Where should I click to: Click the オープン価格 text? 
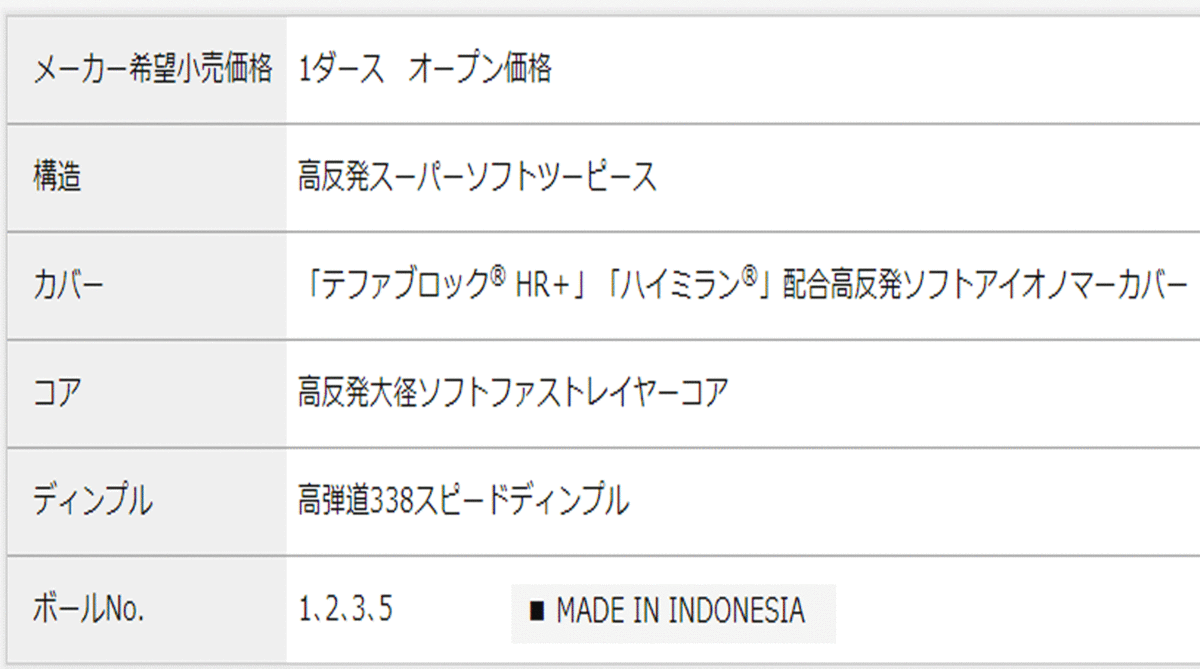click(x=480, y=70)
